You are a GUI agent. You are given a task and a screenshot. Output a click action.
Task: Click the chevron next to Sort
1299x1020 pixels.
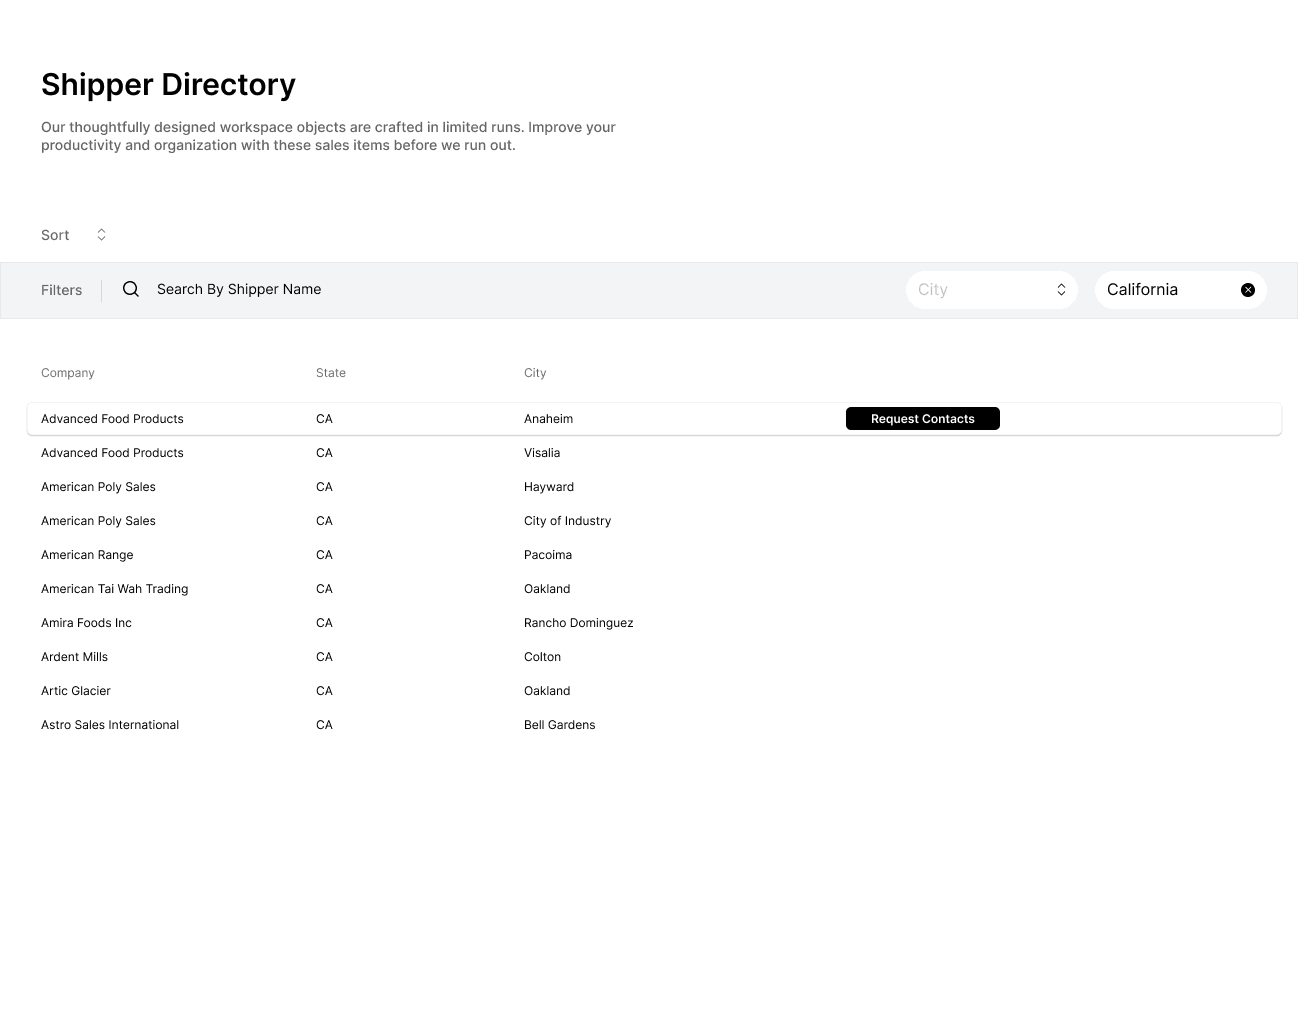101,234
